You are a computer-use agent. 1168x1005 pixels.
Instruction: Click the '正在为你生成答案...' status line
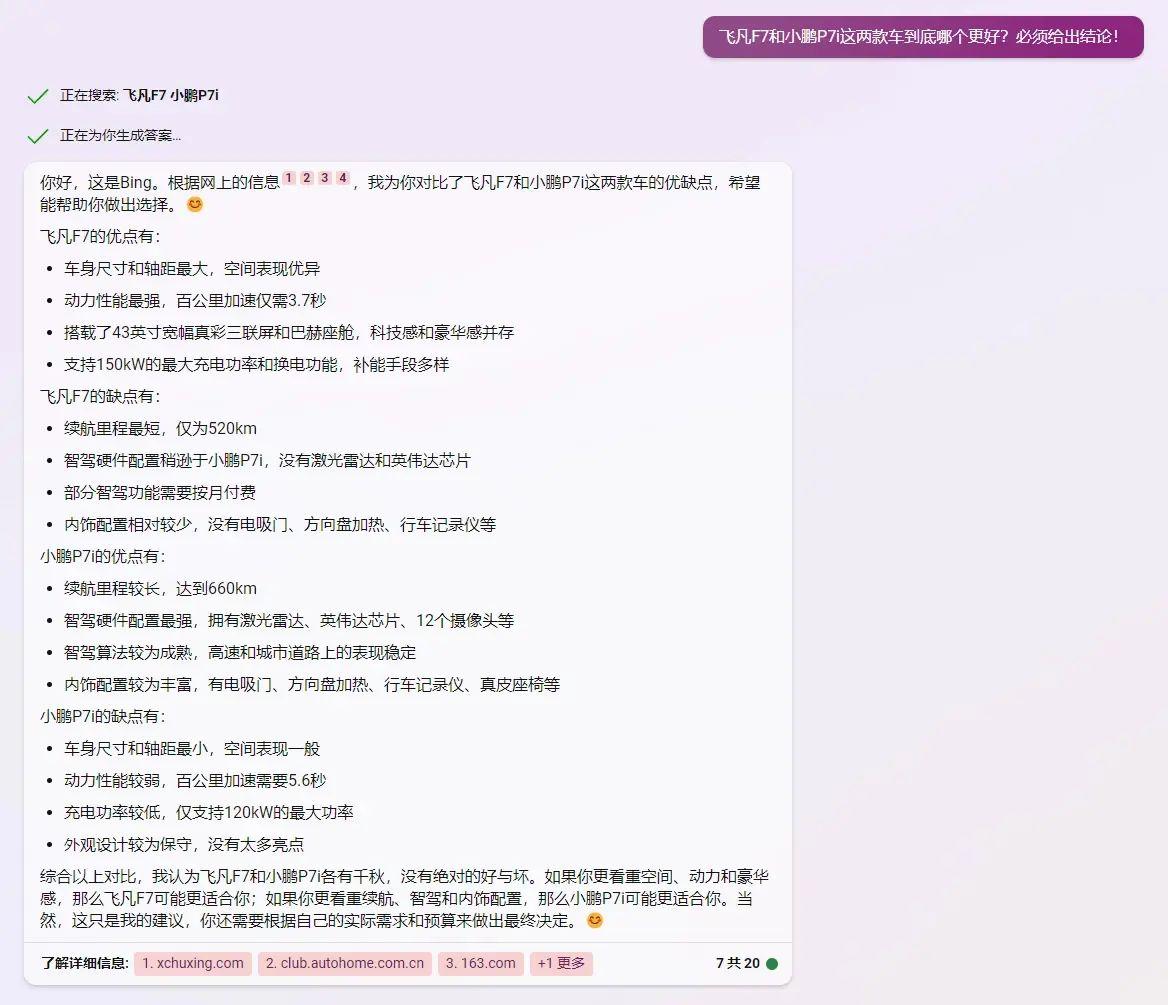click(x=120, y=136)
